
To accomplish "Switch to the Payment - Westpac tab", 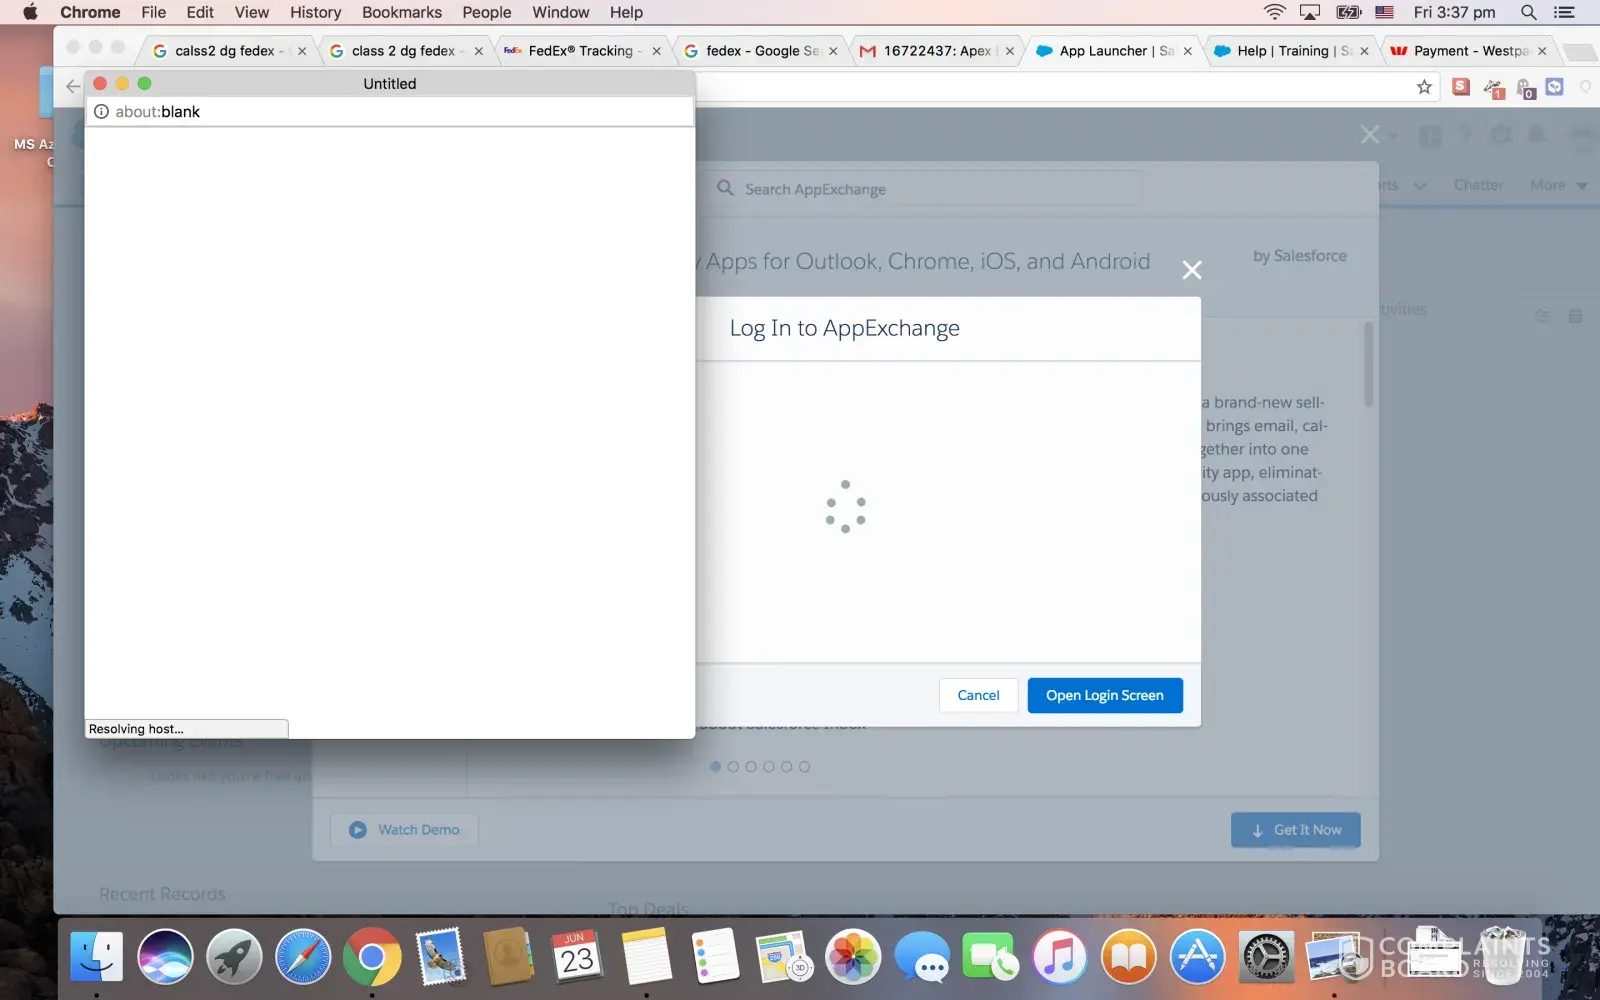I will pos(1470,51).
